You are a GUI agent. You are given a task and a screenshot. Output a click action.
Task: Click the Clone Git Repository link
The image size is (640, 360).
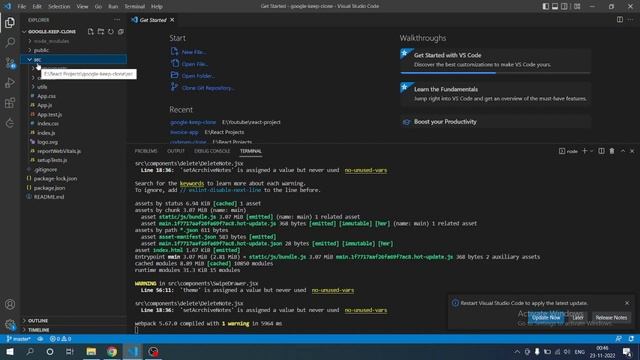[x=208, y=88]
